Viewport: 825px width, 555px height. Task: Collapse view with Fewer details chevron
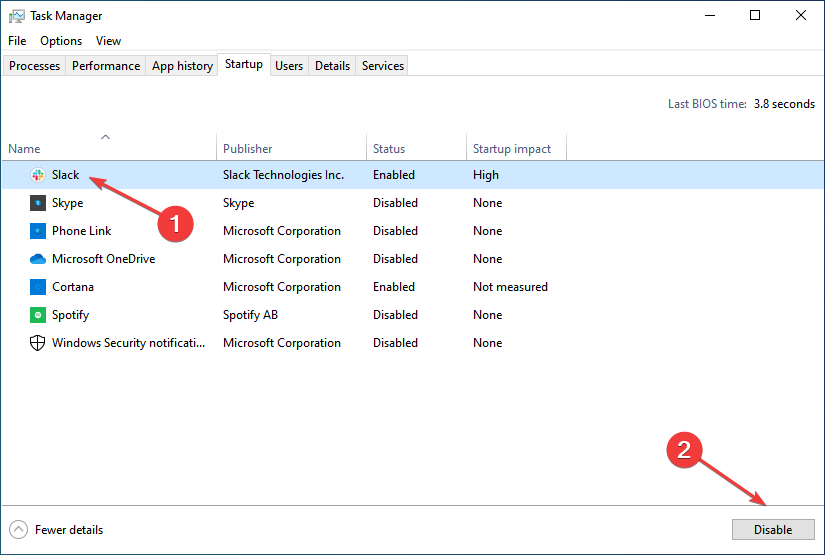tap(18, 530)
